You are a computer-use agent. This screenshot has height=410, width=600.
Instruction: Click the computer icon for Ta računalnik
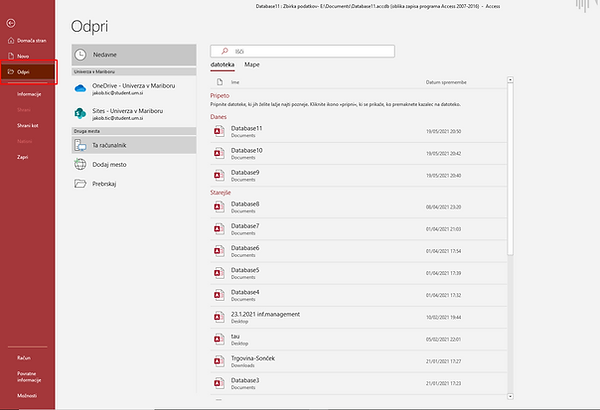click(x=80, y=145)
